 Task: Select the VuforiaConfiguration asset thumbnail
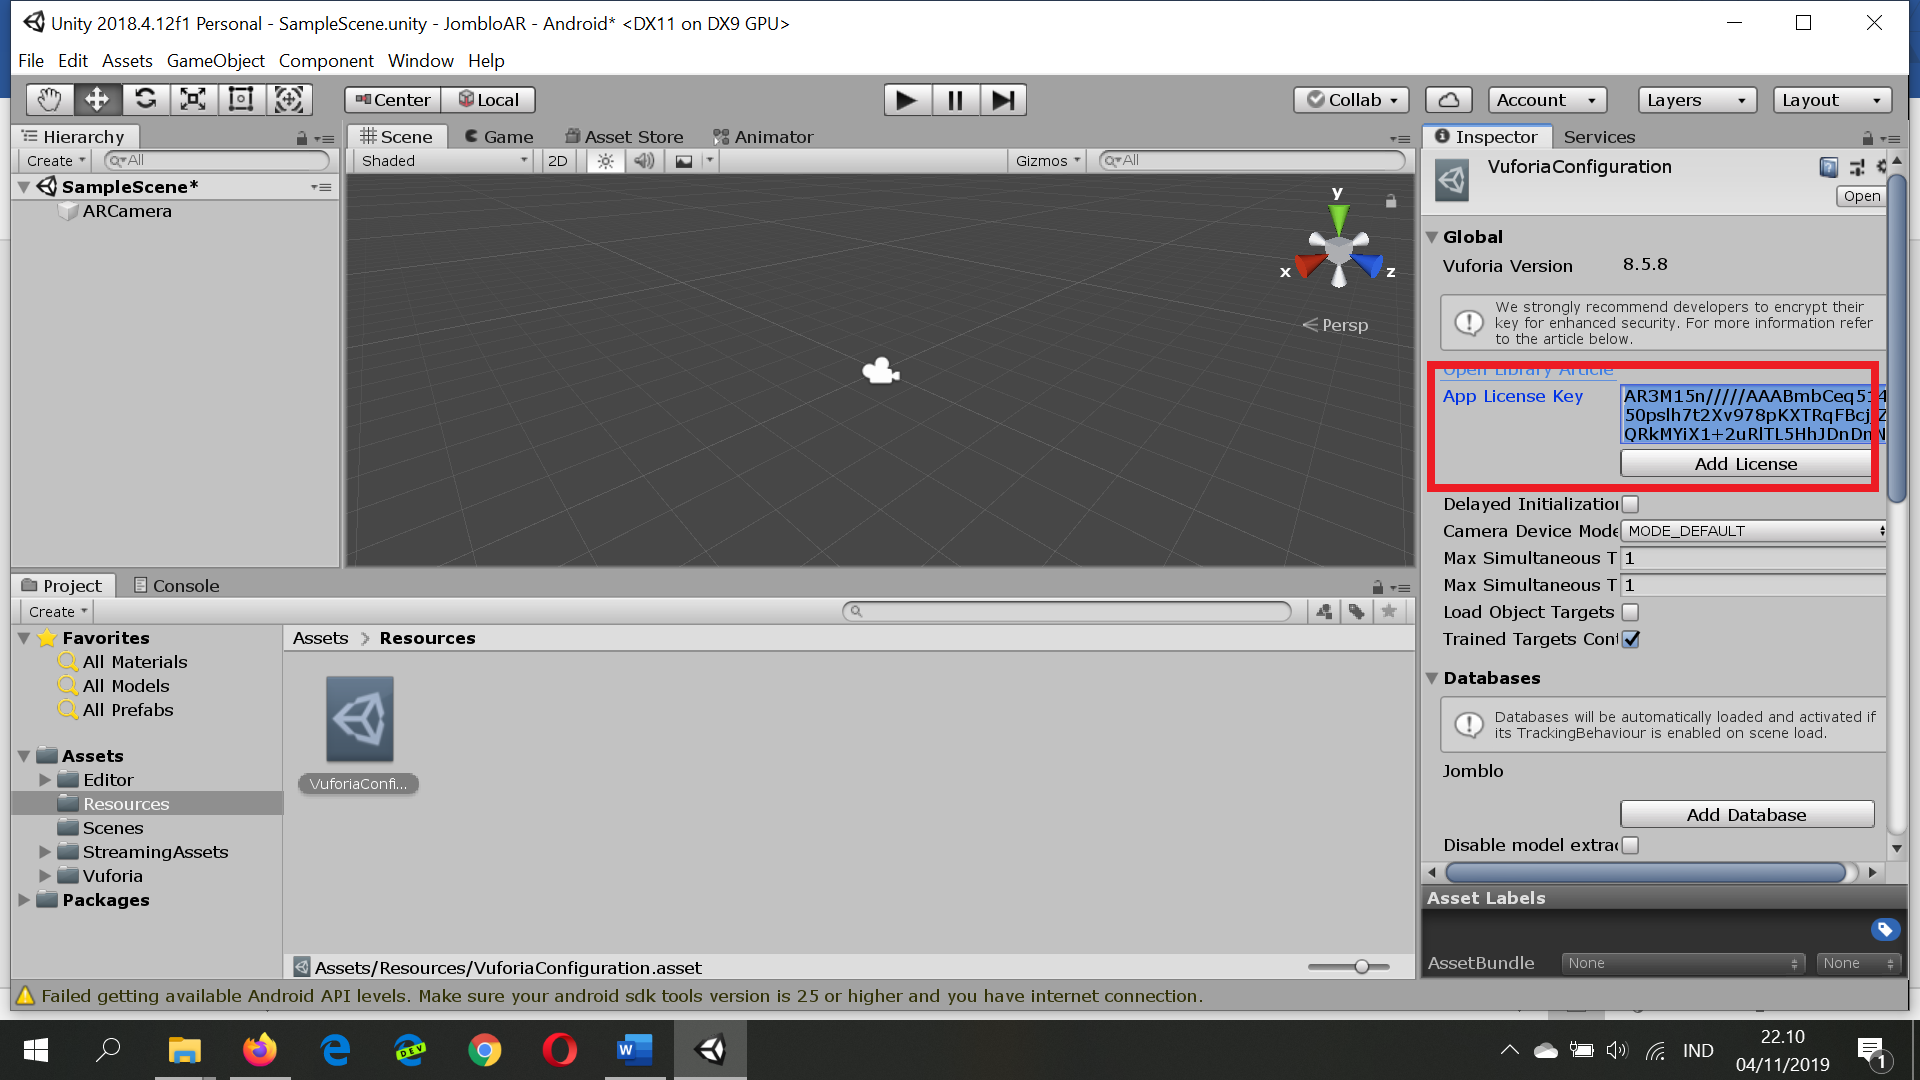pyautogui.click(x=360, y=719)
